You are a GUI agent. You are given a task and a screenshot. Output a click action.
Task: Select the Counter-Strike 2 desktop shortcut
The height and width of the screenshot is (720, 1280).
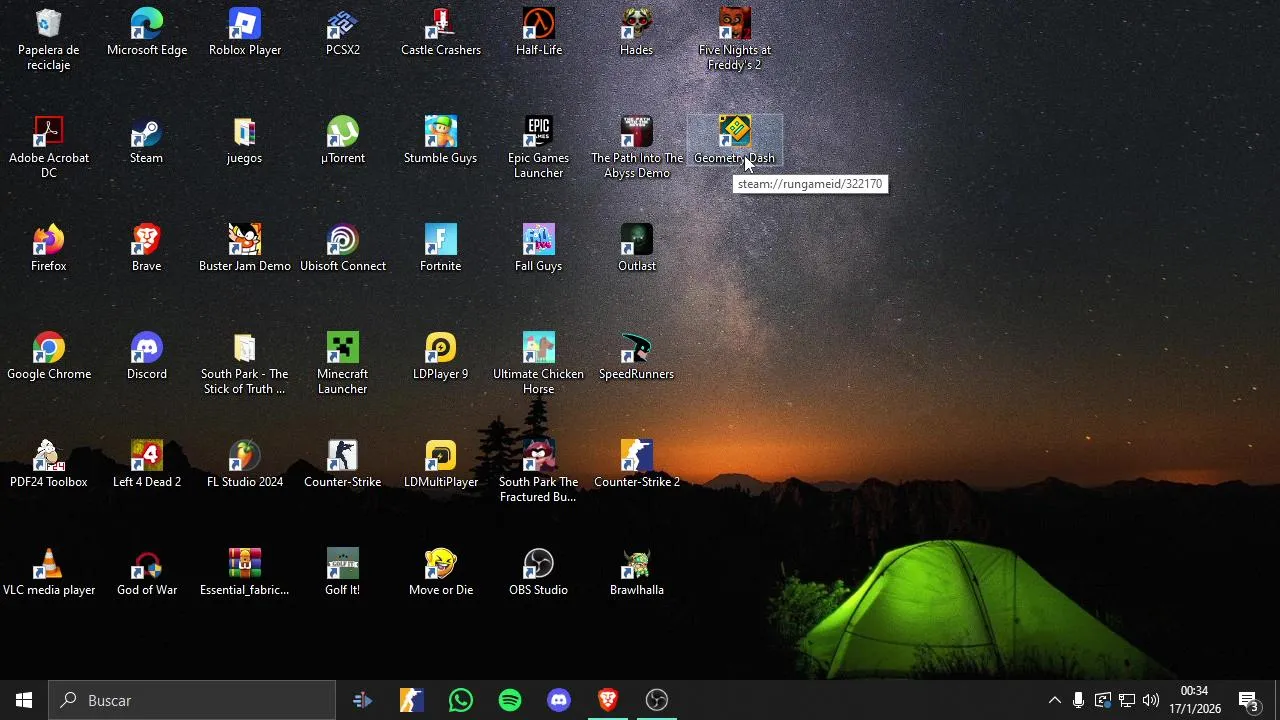point(636,465)
